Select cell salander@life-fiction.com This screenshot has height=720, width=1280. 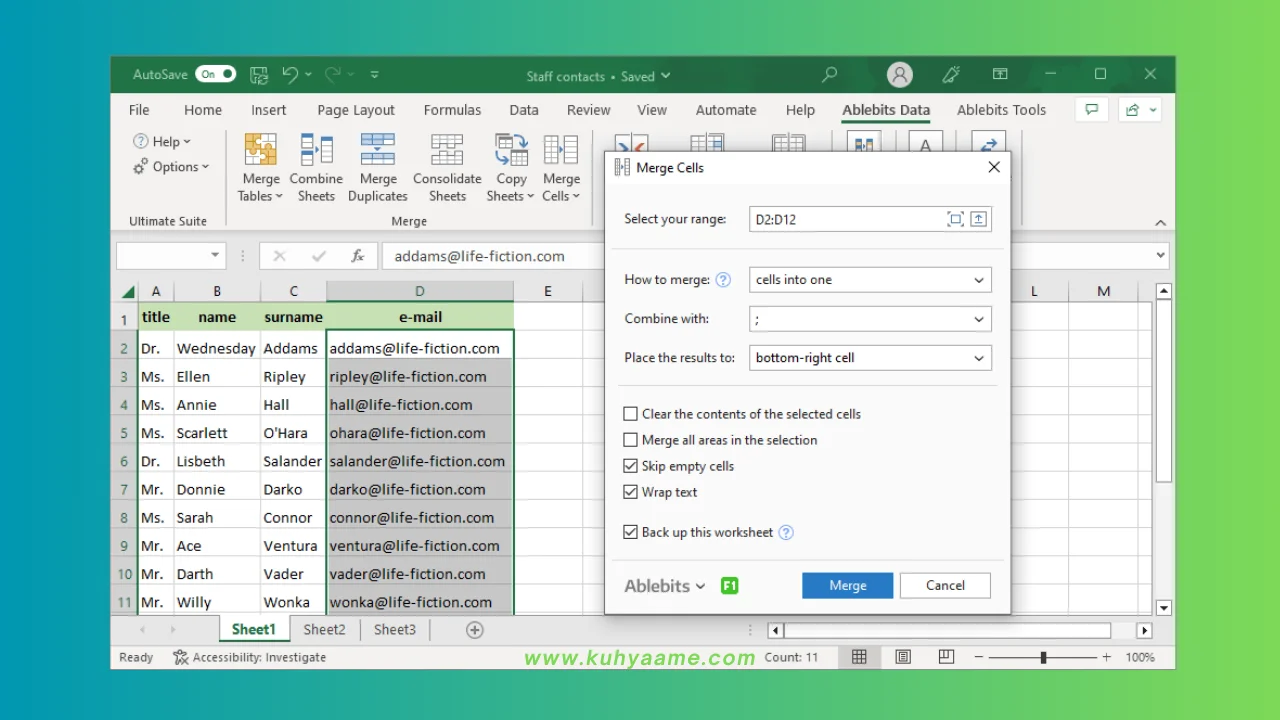pos(419,461)
